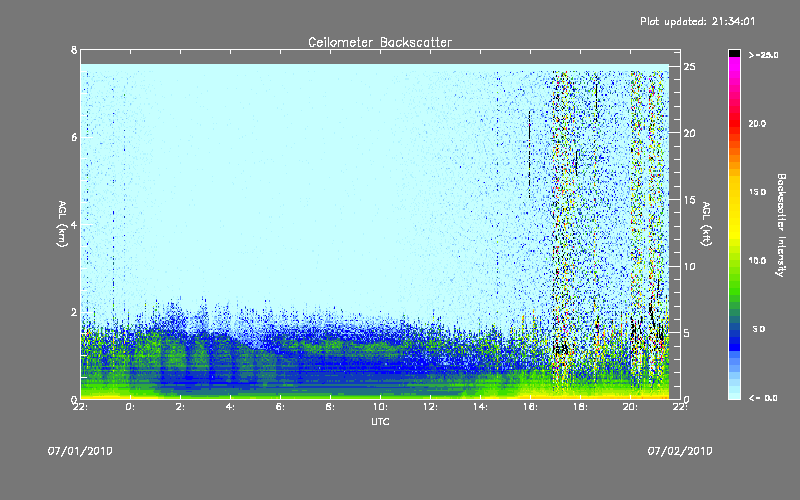The image size is (800, 500).
Task: Click the Backscatter Intensity colorbar label
Action: 781,225
